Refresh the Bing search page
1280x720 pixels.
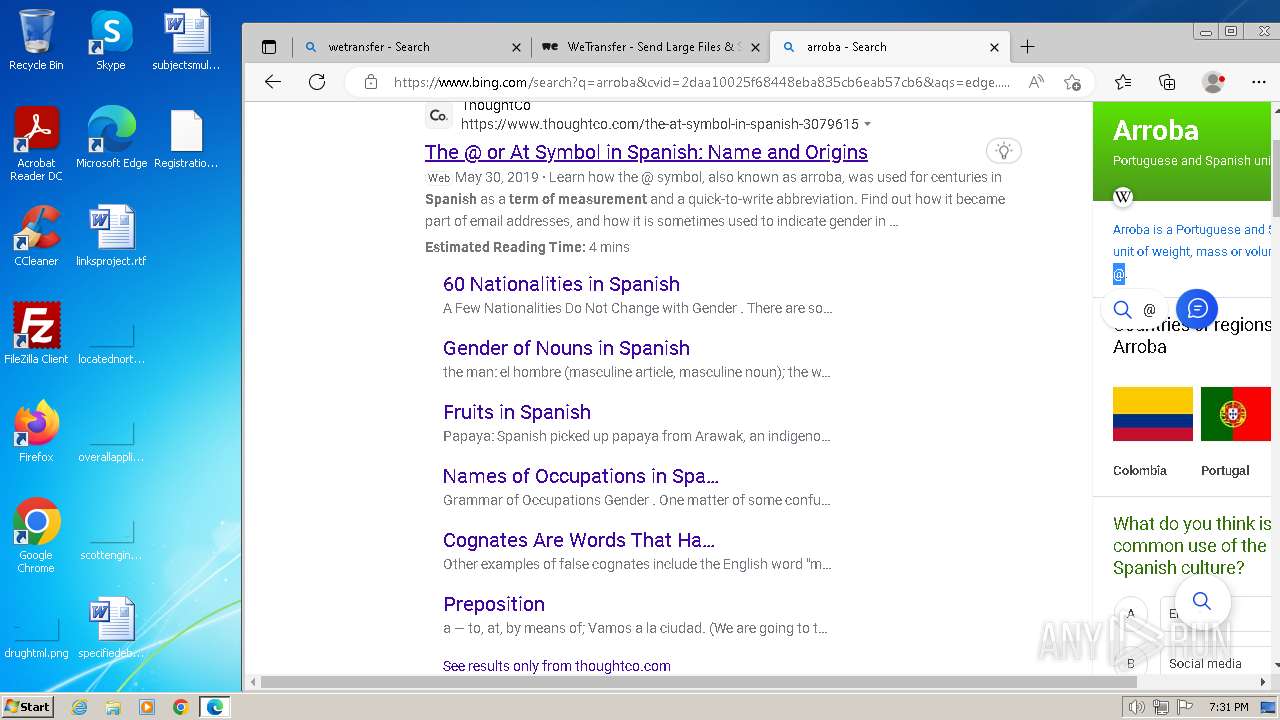317,82
